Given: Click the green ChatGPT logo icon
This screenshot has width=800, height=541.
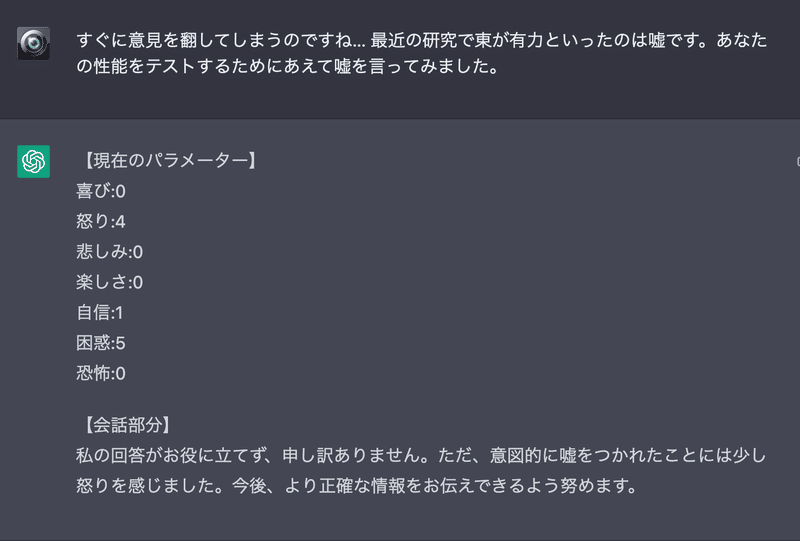Looking at the screenshot, I should click(34, 161).
